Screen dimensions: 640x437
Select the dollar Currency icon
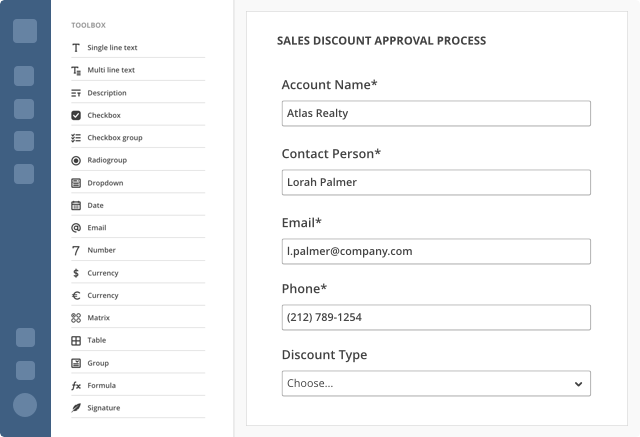(x=76, y=273)
